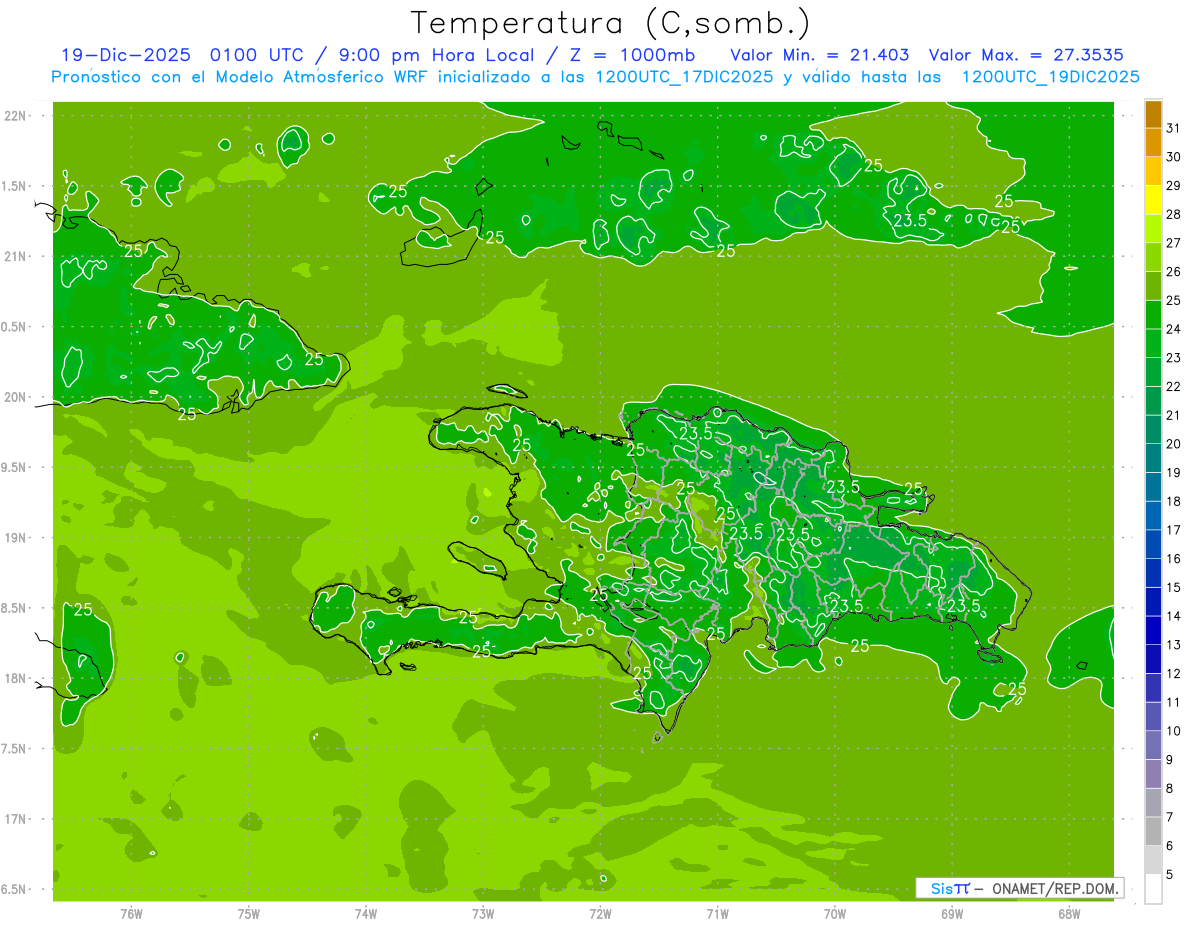The height and width of the screenshot is (927, 1200).
Task: Click the '76W' longitude label
Action: [131, 914]
